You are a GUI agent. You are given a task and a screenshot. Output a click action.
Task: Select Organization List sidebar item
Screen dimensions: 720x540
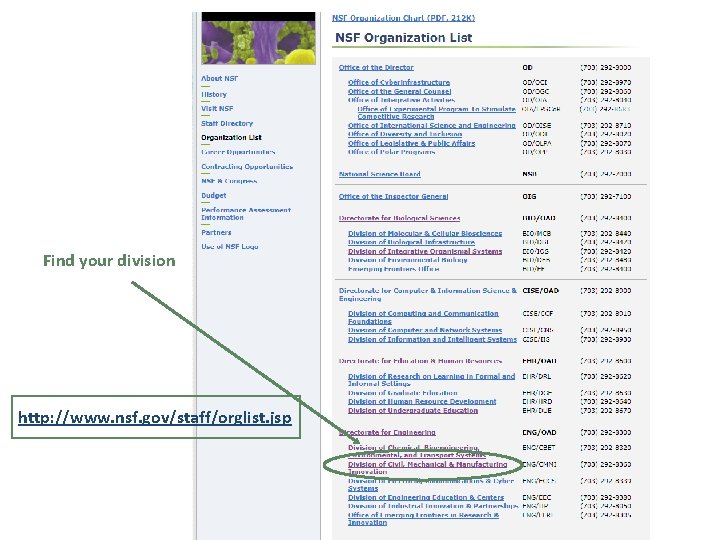tap(231, 137)
